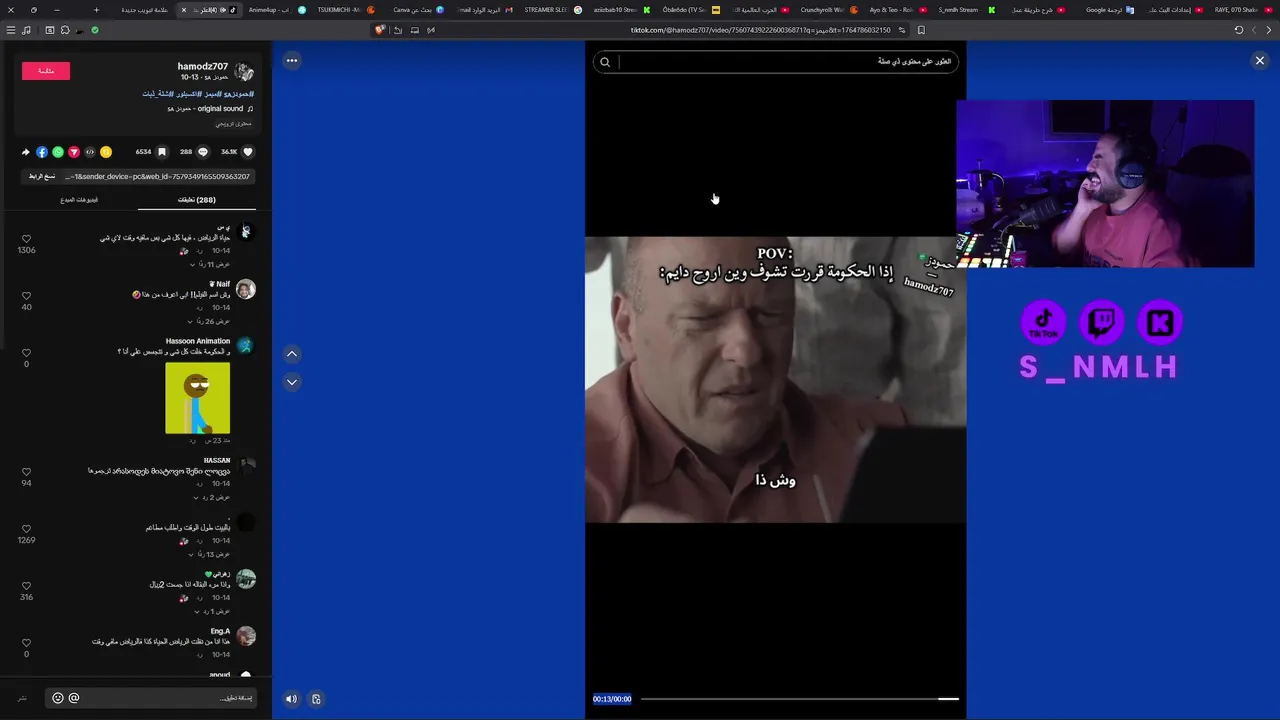Viewport: 1280px width, 720px height.
Task: Open the original sound music link
Action: coord(210,108)
